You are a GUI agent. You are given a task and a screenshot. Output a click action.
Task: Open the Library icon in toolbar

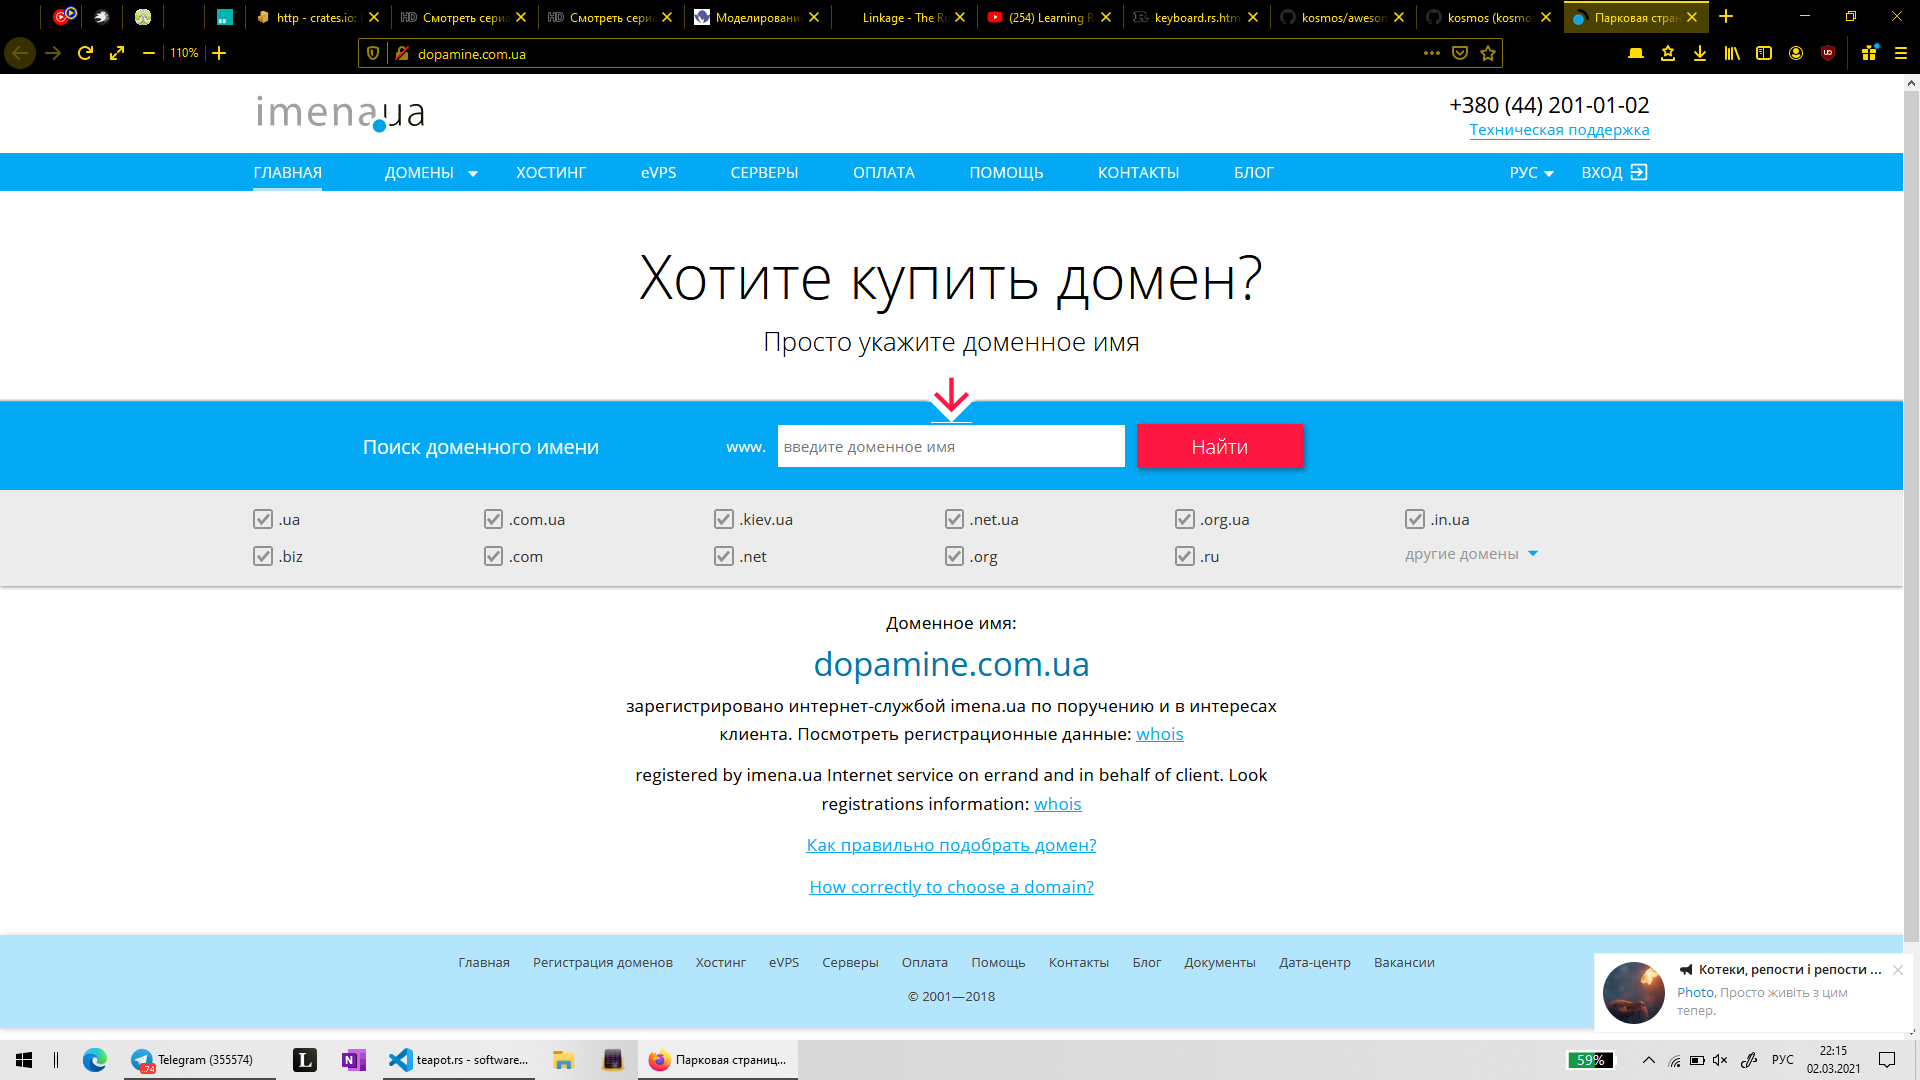coord(1732,53)
